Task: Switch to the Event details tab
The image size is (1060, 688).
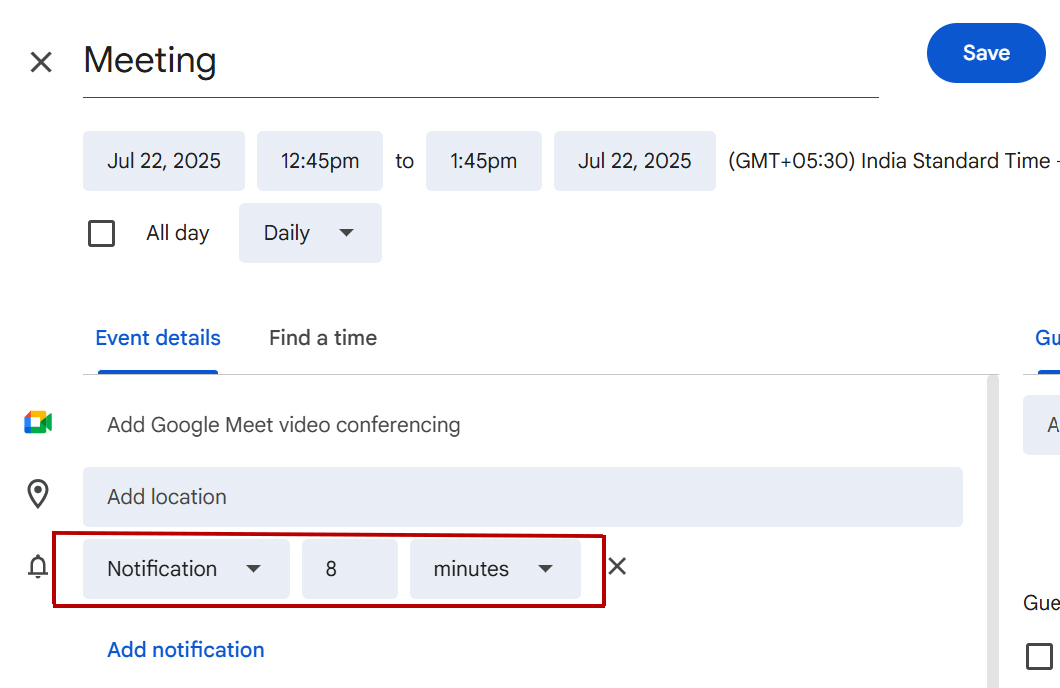Action: coord(158,338)
